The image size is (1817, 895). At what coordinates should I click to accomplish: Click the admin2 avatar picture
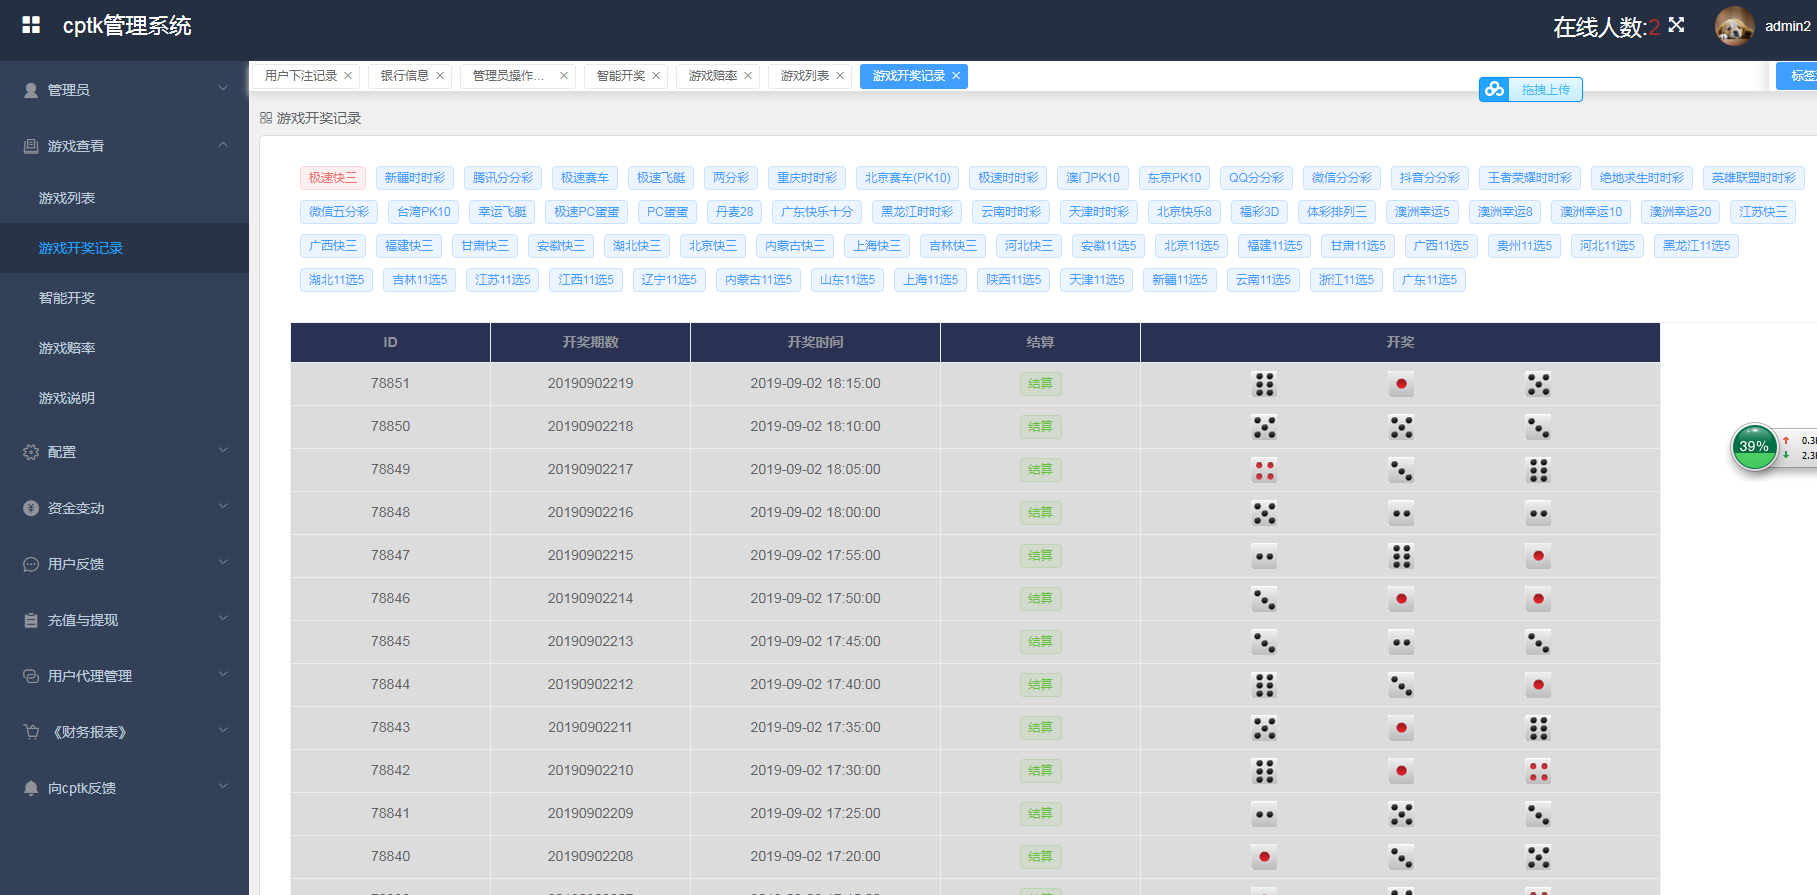tap(1735, 26)
